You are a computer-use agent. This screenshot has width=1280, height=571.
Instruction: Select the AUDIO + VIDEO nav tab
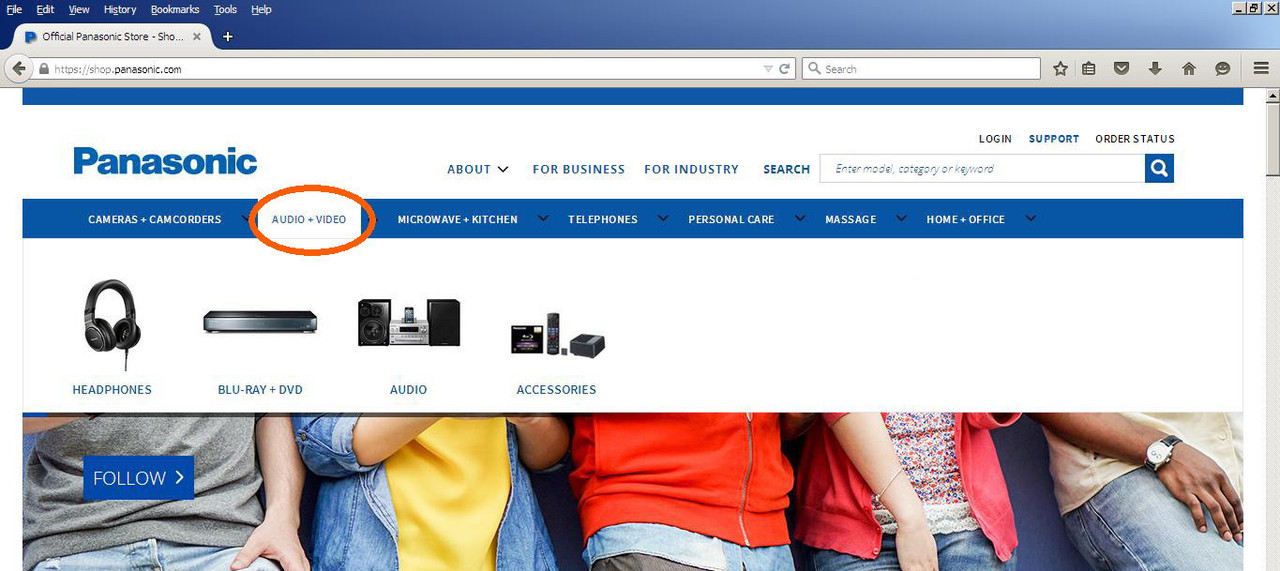(309, 219)
